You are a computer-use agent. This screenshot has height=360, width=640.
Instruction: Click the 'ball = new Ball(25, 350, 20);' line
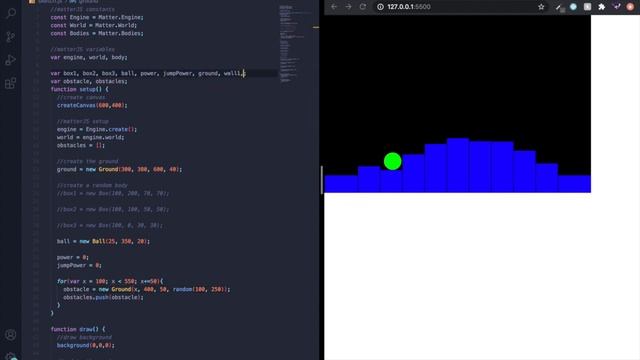[103, 241]
